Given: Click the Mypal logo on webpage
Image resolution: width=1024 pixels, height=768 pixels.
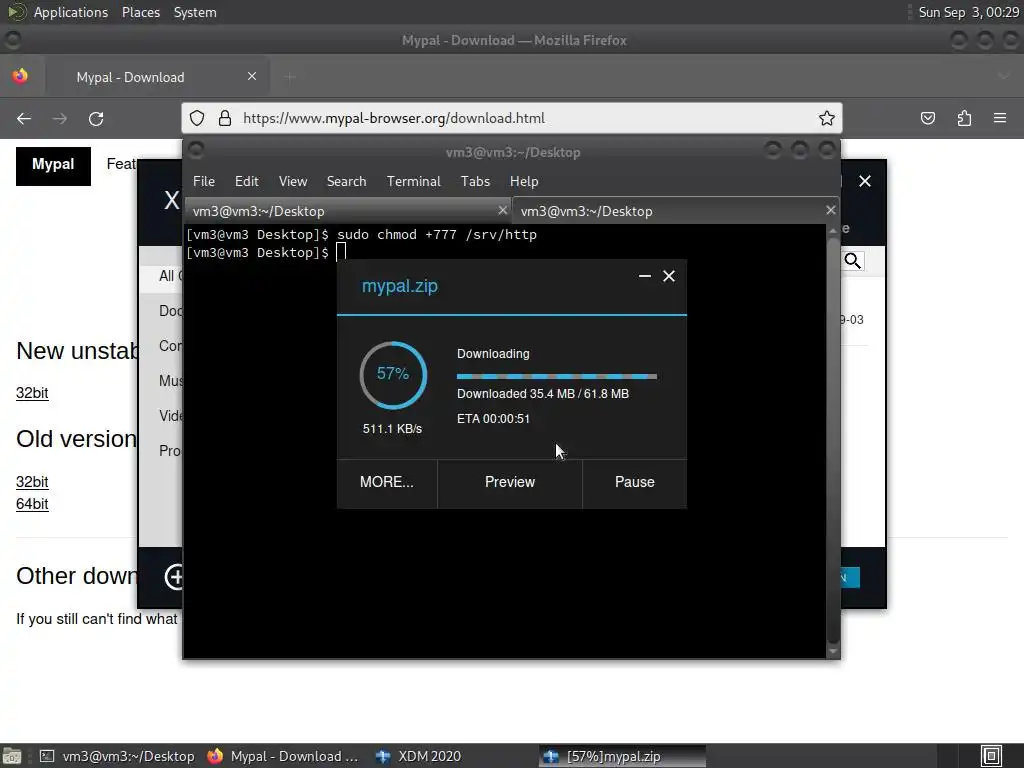Looking at the screenshot, I should pyautogui.click(x=54, y=165).
